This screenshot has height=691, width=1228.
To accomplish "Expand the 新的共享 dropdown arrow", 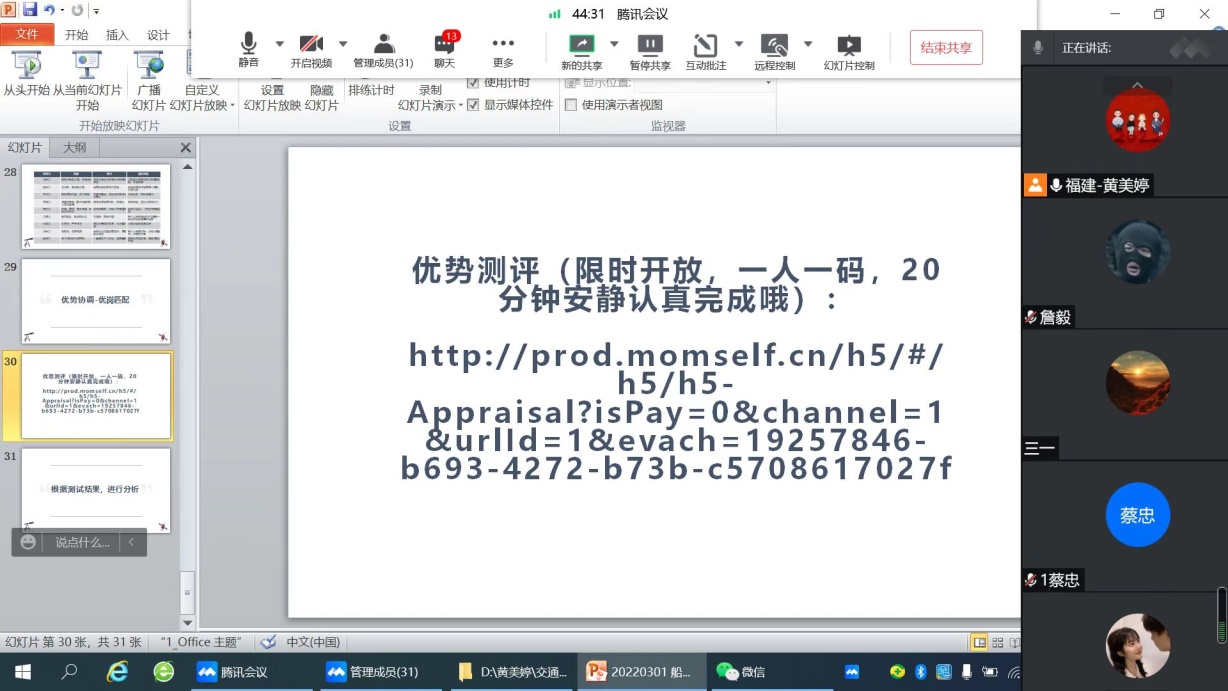I will click(614, 44).
